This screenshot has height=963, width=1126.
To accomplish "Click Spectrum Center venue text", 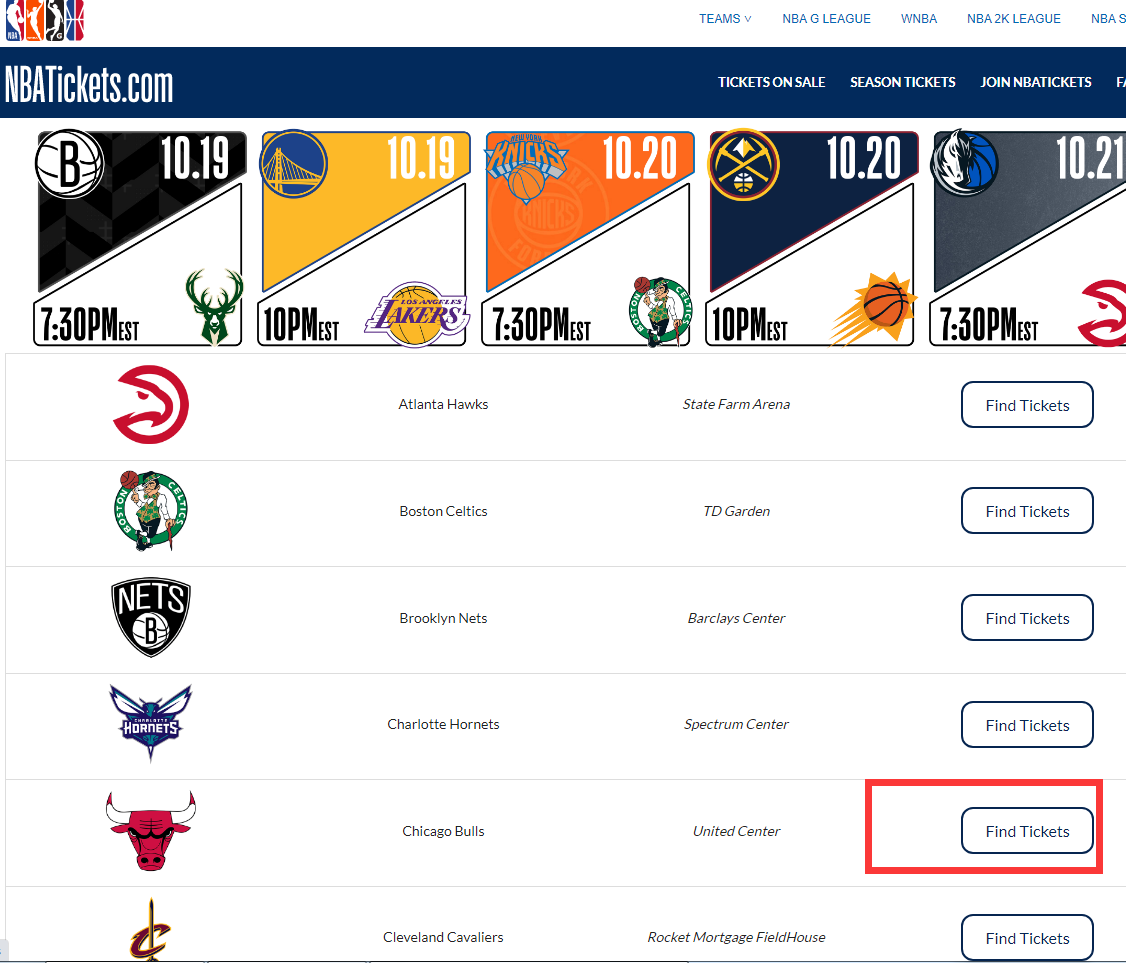I will 736,725.
